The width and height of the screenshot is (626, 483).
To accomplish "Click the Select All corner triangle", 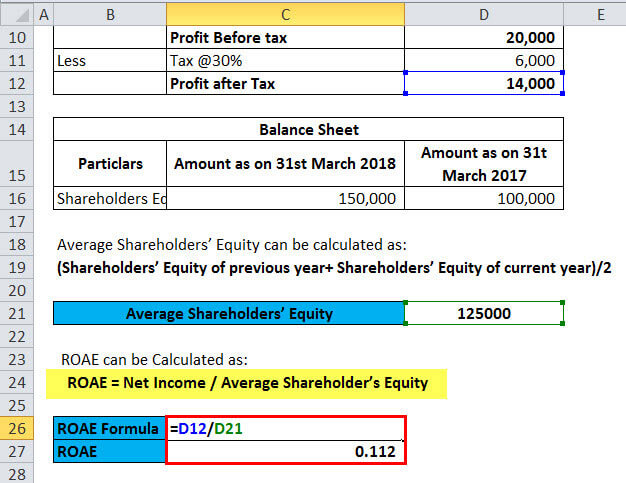I will pyautogui.click(x=17, y=13).
